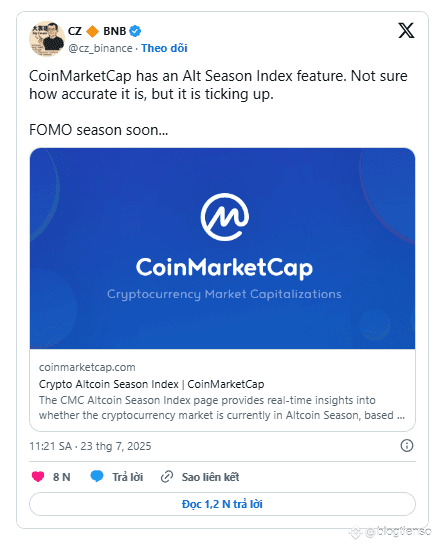
Task: Click the X logo icon
Action: pyautogui.click(x=406, y=30)
